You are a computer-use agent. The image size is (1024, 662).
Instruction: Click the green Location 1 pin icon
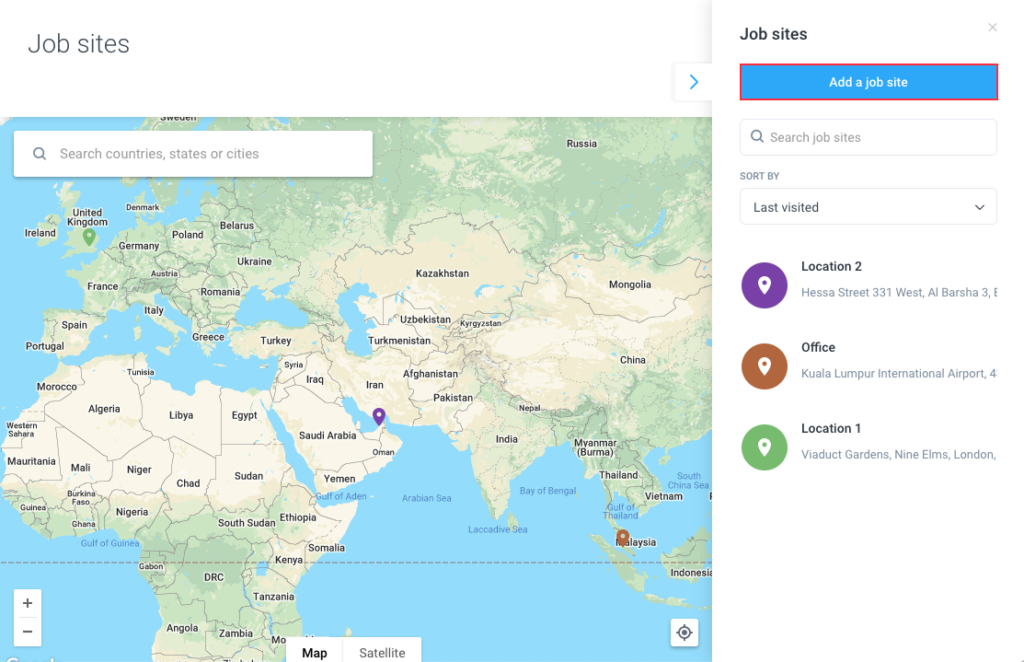tap(764, 447)
